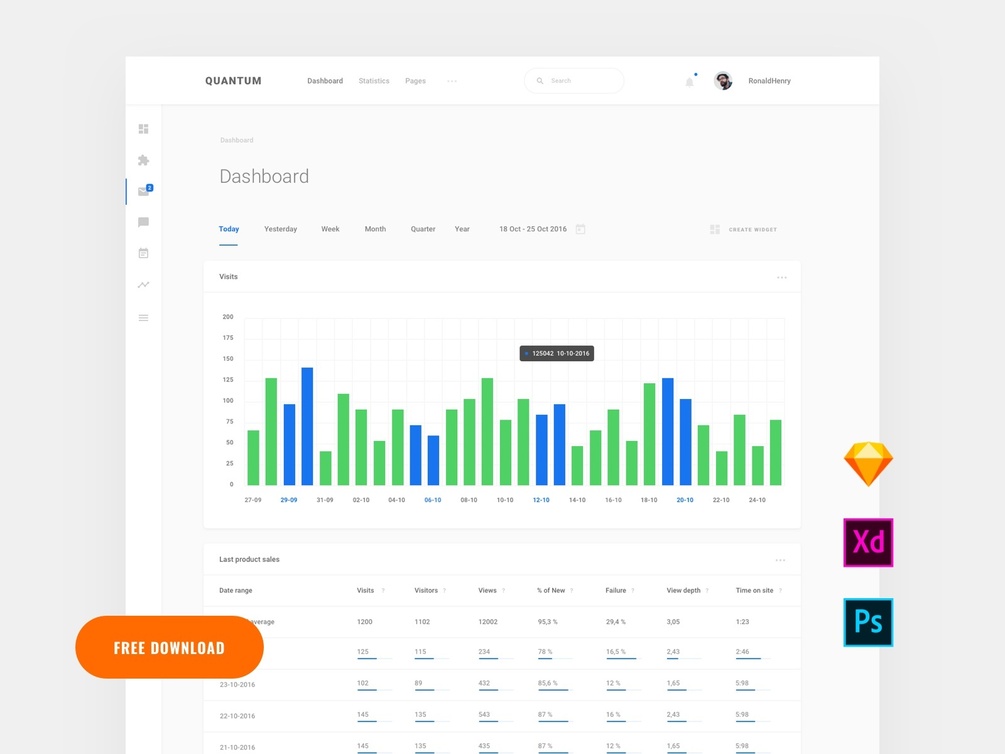The width and height of the screenshot is (1005, 754).
Task: Click the magnifier icon in the search box
Action: [540, 81]
